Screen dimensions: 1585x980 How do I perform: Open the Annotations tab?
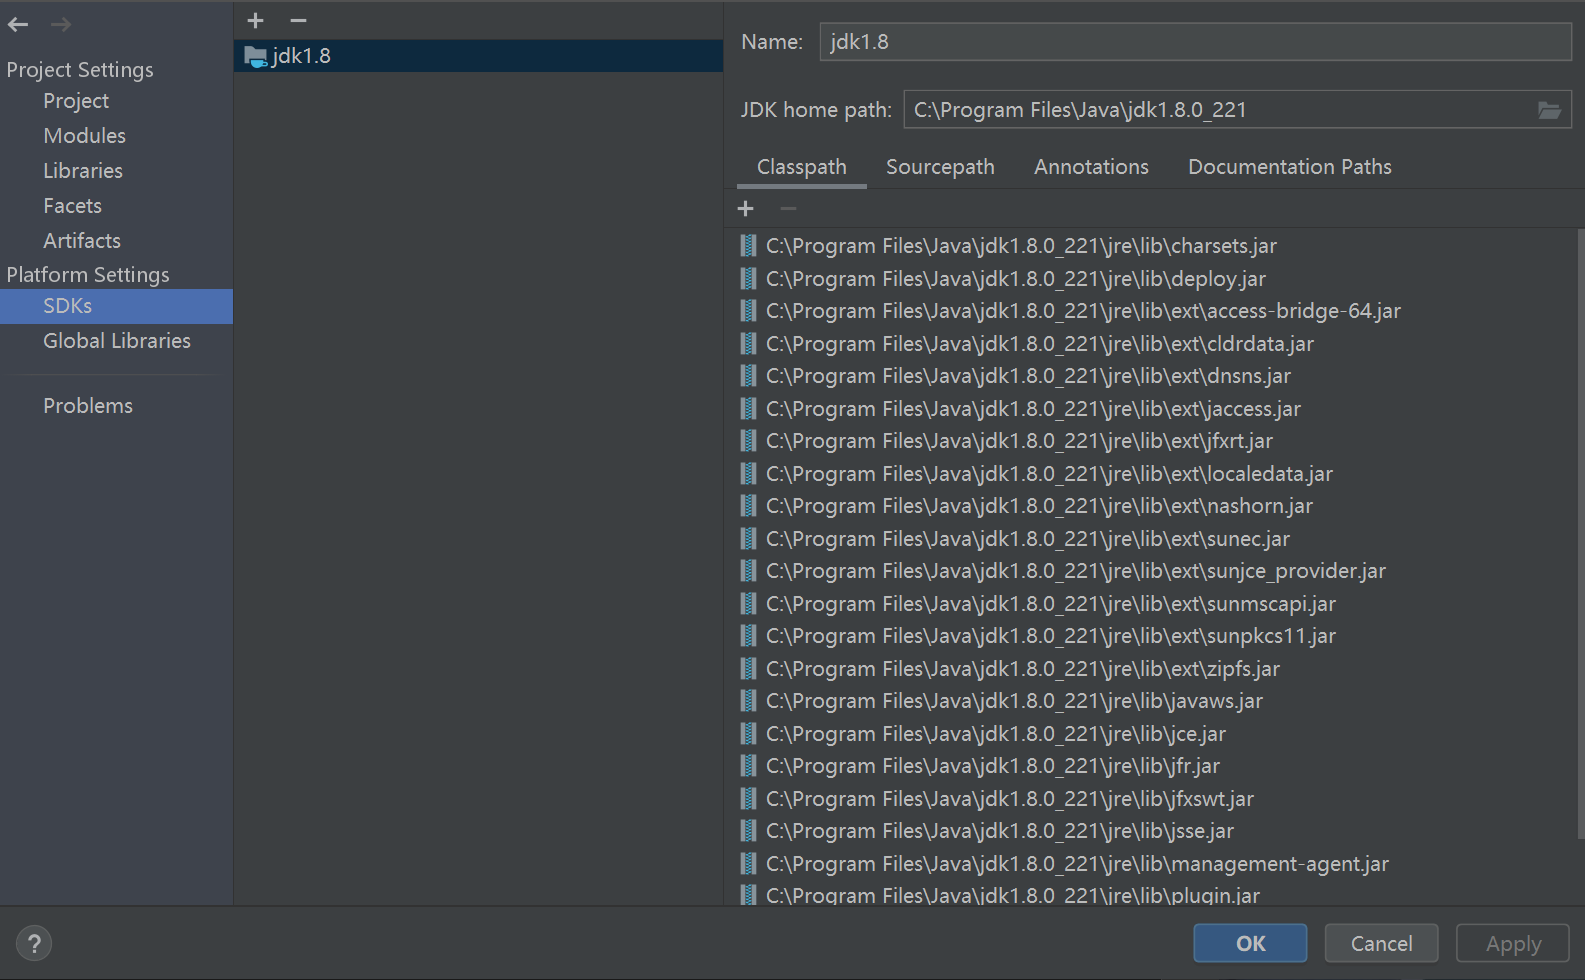tap(1091, 167)
